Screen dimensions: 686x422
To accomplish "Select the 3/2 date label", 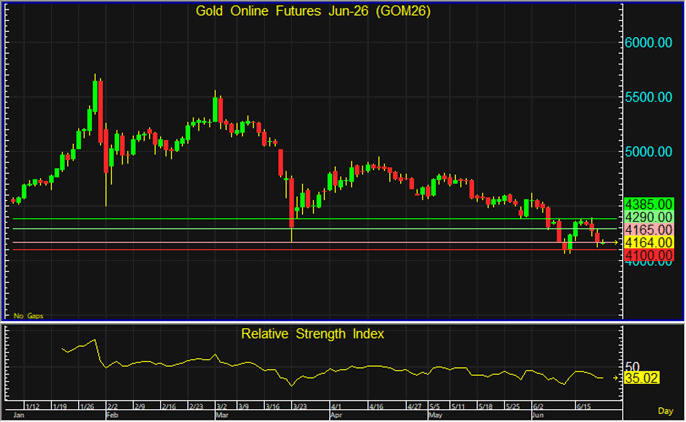I will 221,407.
